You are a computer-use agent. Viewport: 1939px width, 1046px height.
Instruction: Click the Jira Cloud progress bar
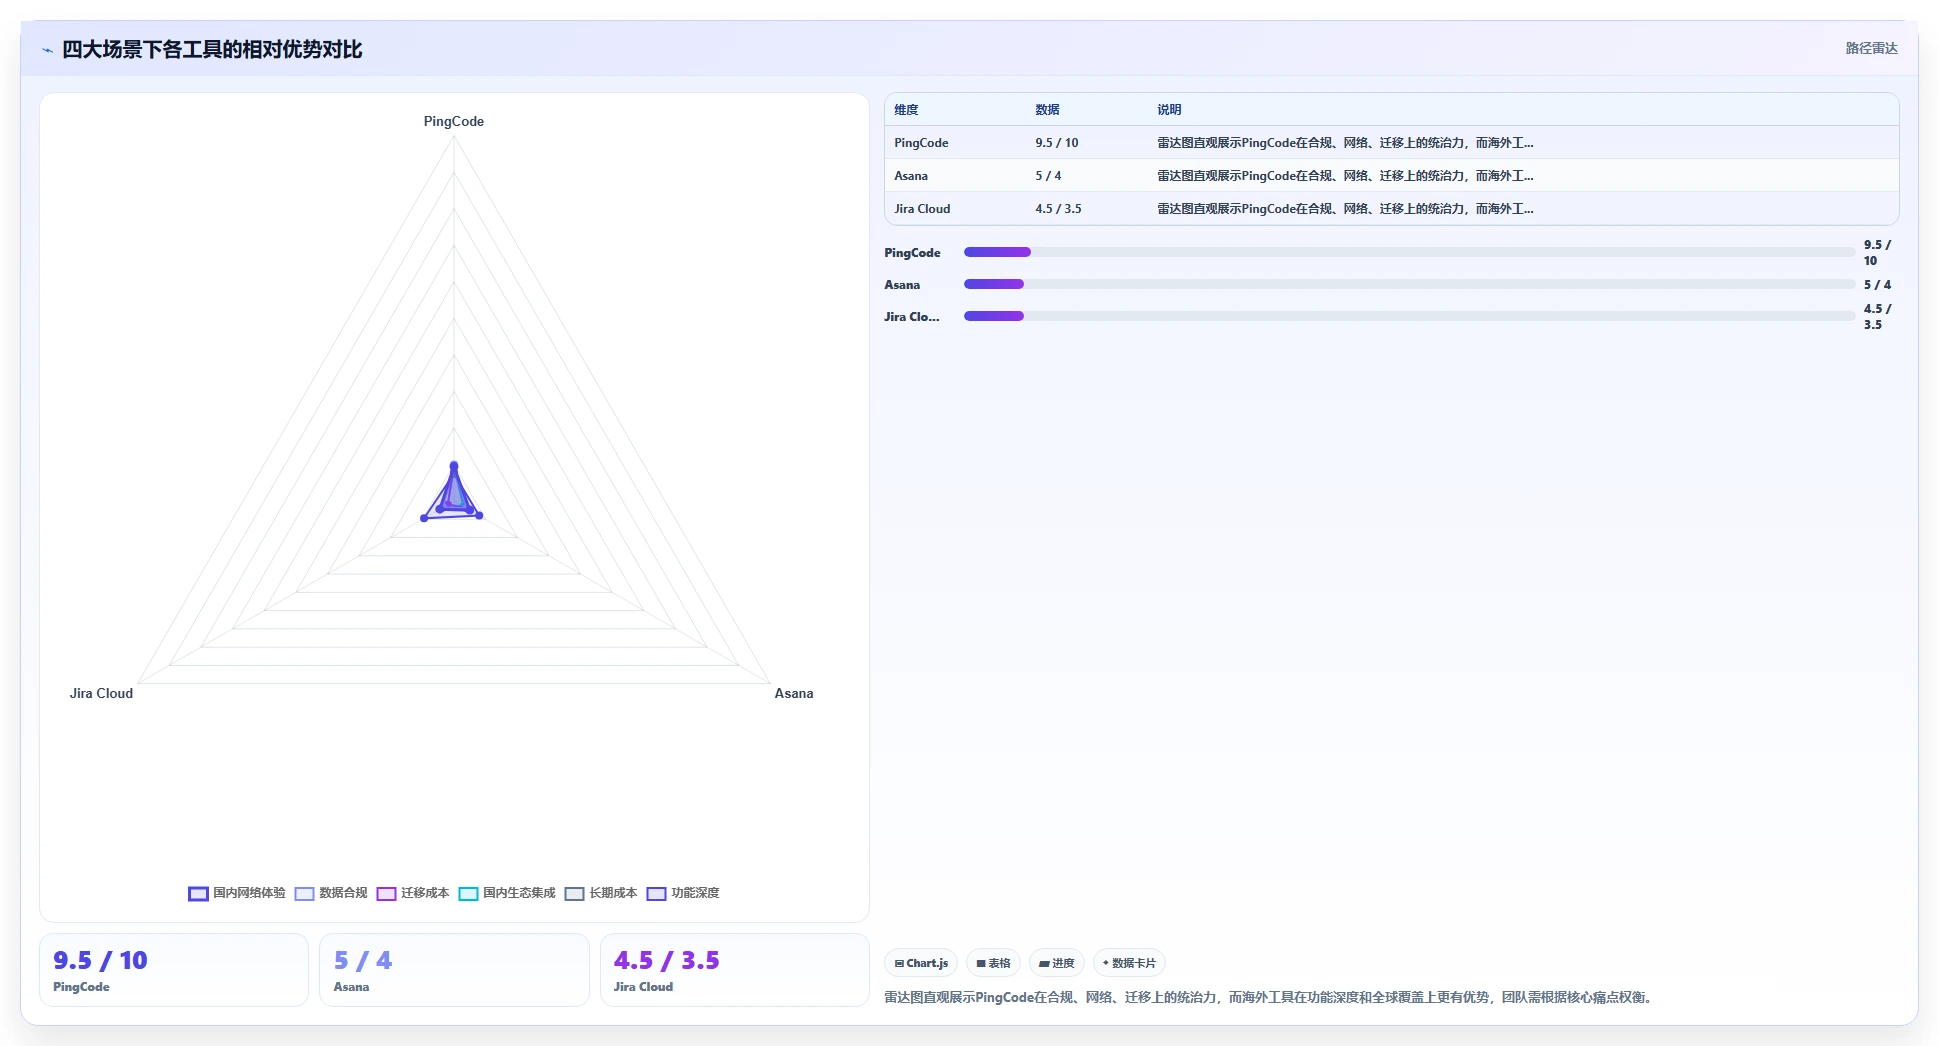click(1409, 316)
